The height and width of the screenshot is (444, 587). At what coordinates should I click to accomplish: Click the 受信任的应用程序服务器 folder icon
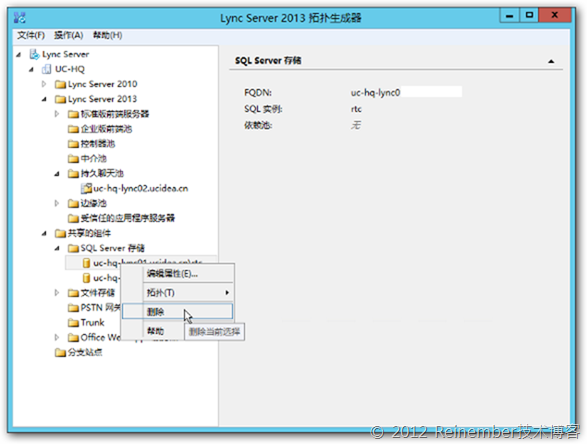click(73, 218)
